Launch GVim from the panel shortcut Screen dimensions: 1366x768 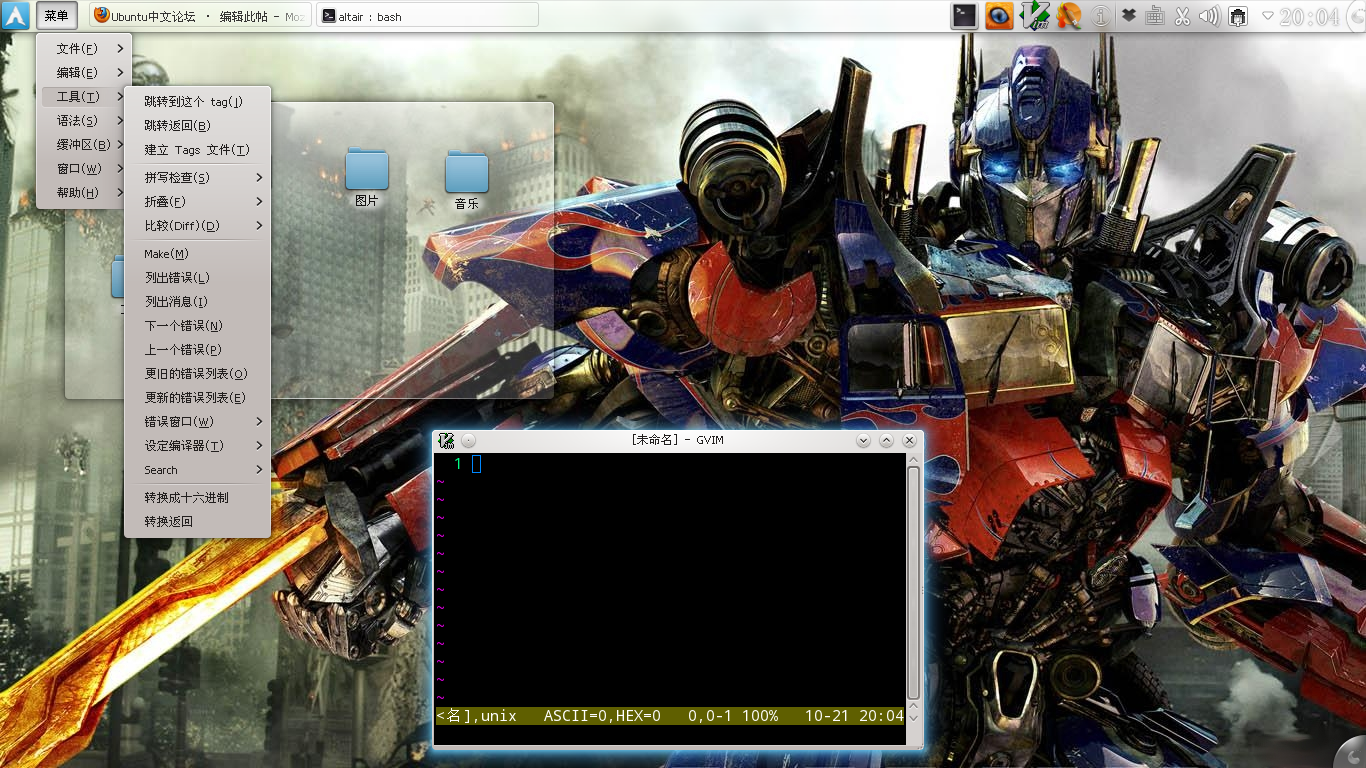pyautogui.click(x=1034, y=16)
